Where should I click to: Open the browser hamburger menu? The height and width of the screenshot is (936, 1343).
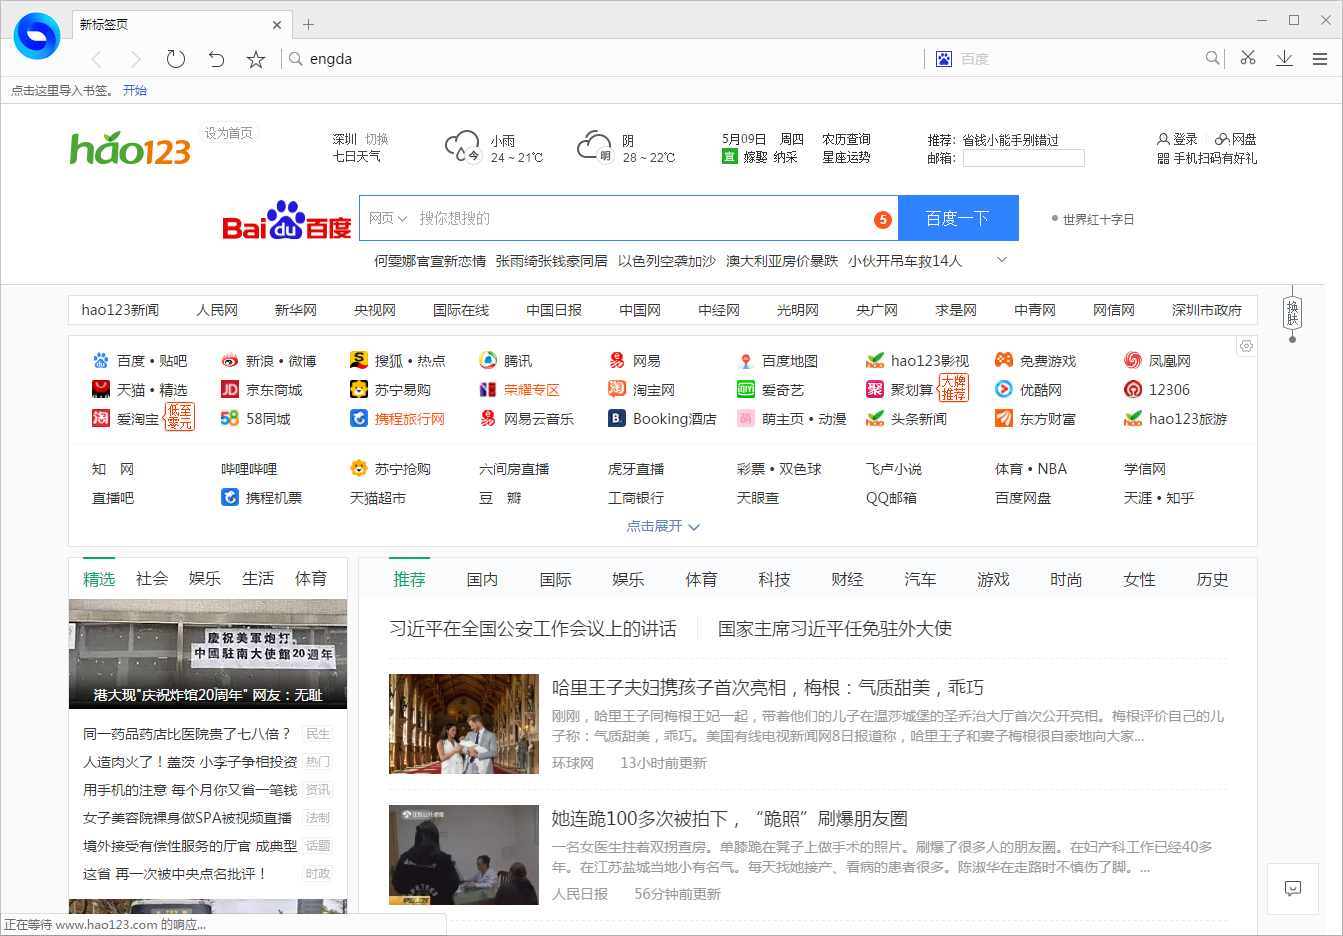[x=1320, y=58]
